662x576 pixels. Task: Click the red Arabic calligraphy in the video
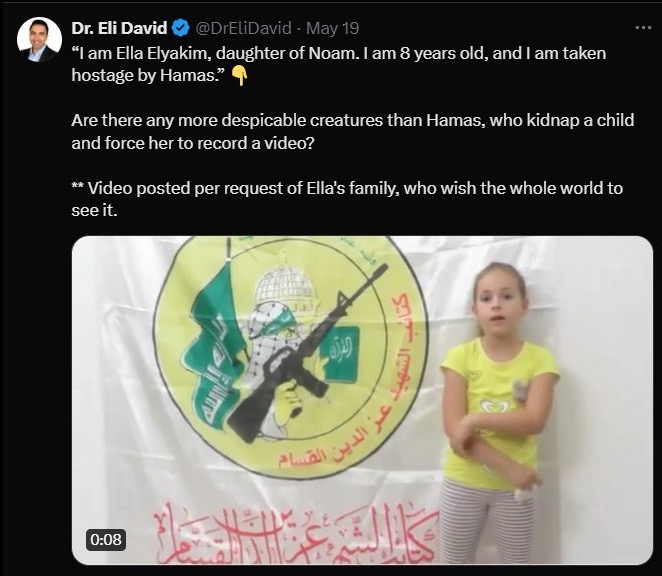tap(296, 533)
